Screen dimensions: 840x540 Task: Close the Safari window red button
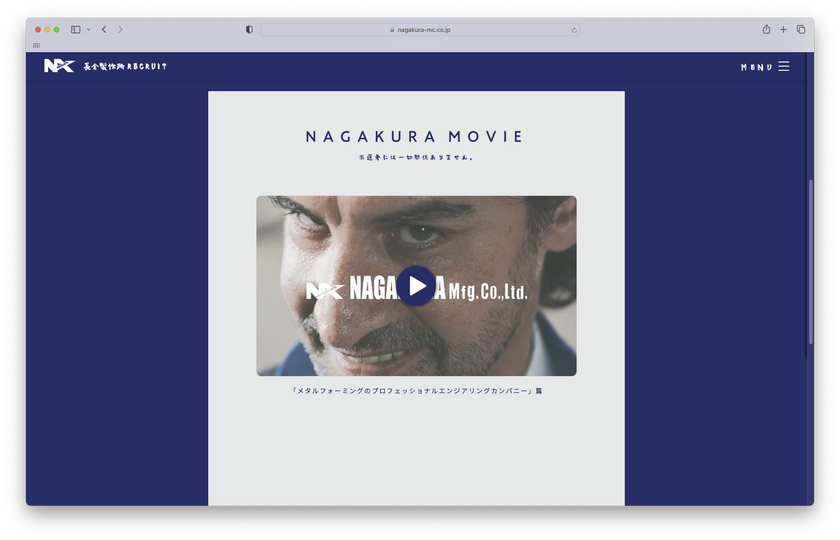(x=38, y=29)
